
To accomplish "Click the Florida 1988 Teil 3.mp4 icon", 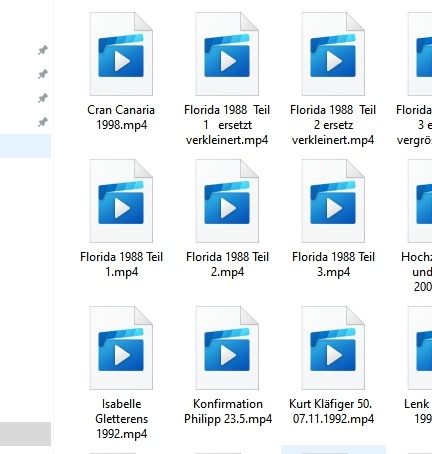I will click(x=333, y=201).
